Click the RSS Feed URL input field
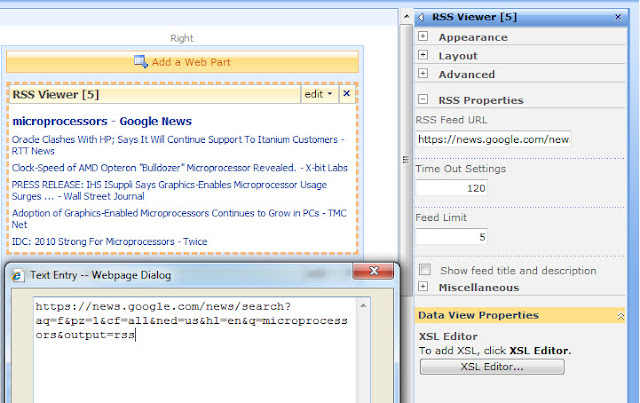The image size is (640, 403). pyautogui.click(x=493, y=139)
